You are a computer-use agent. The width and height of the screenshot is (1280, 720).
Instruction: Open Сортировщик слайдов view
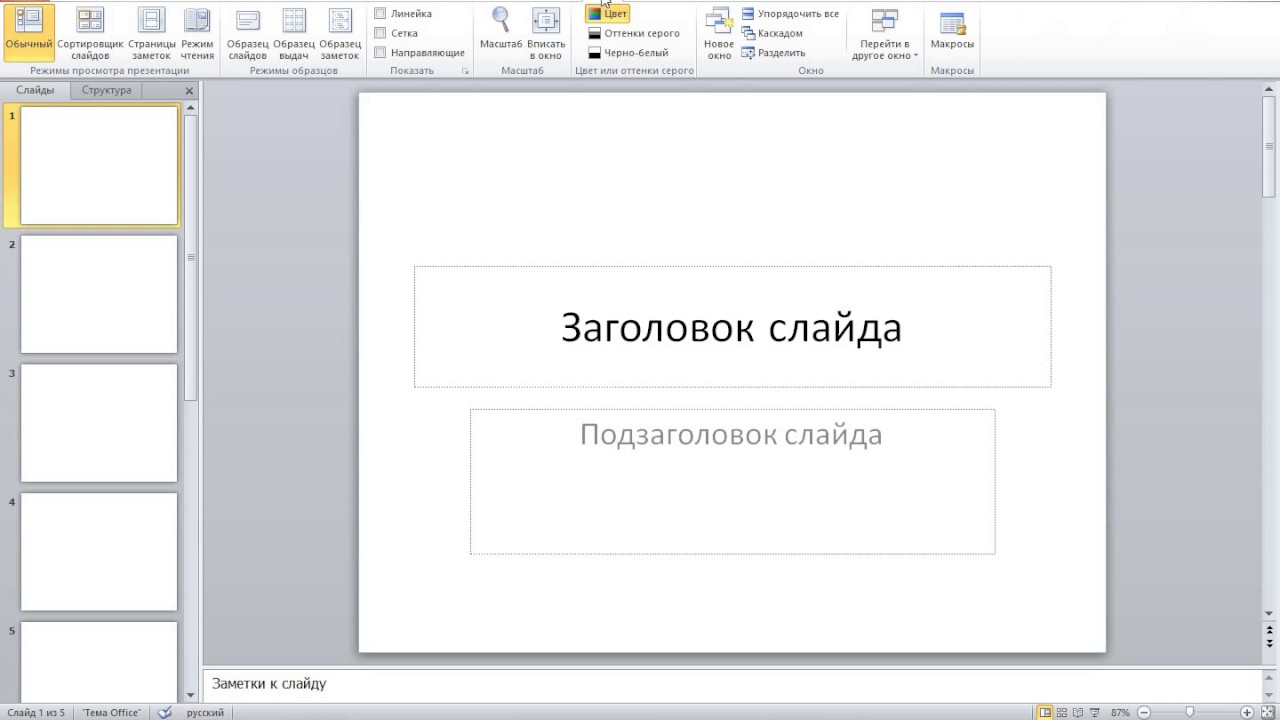[x=90, y=33]
